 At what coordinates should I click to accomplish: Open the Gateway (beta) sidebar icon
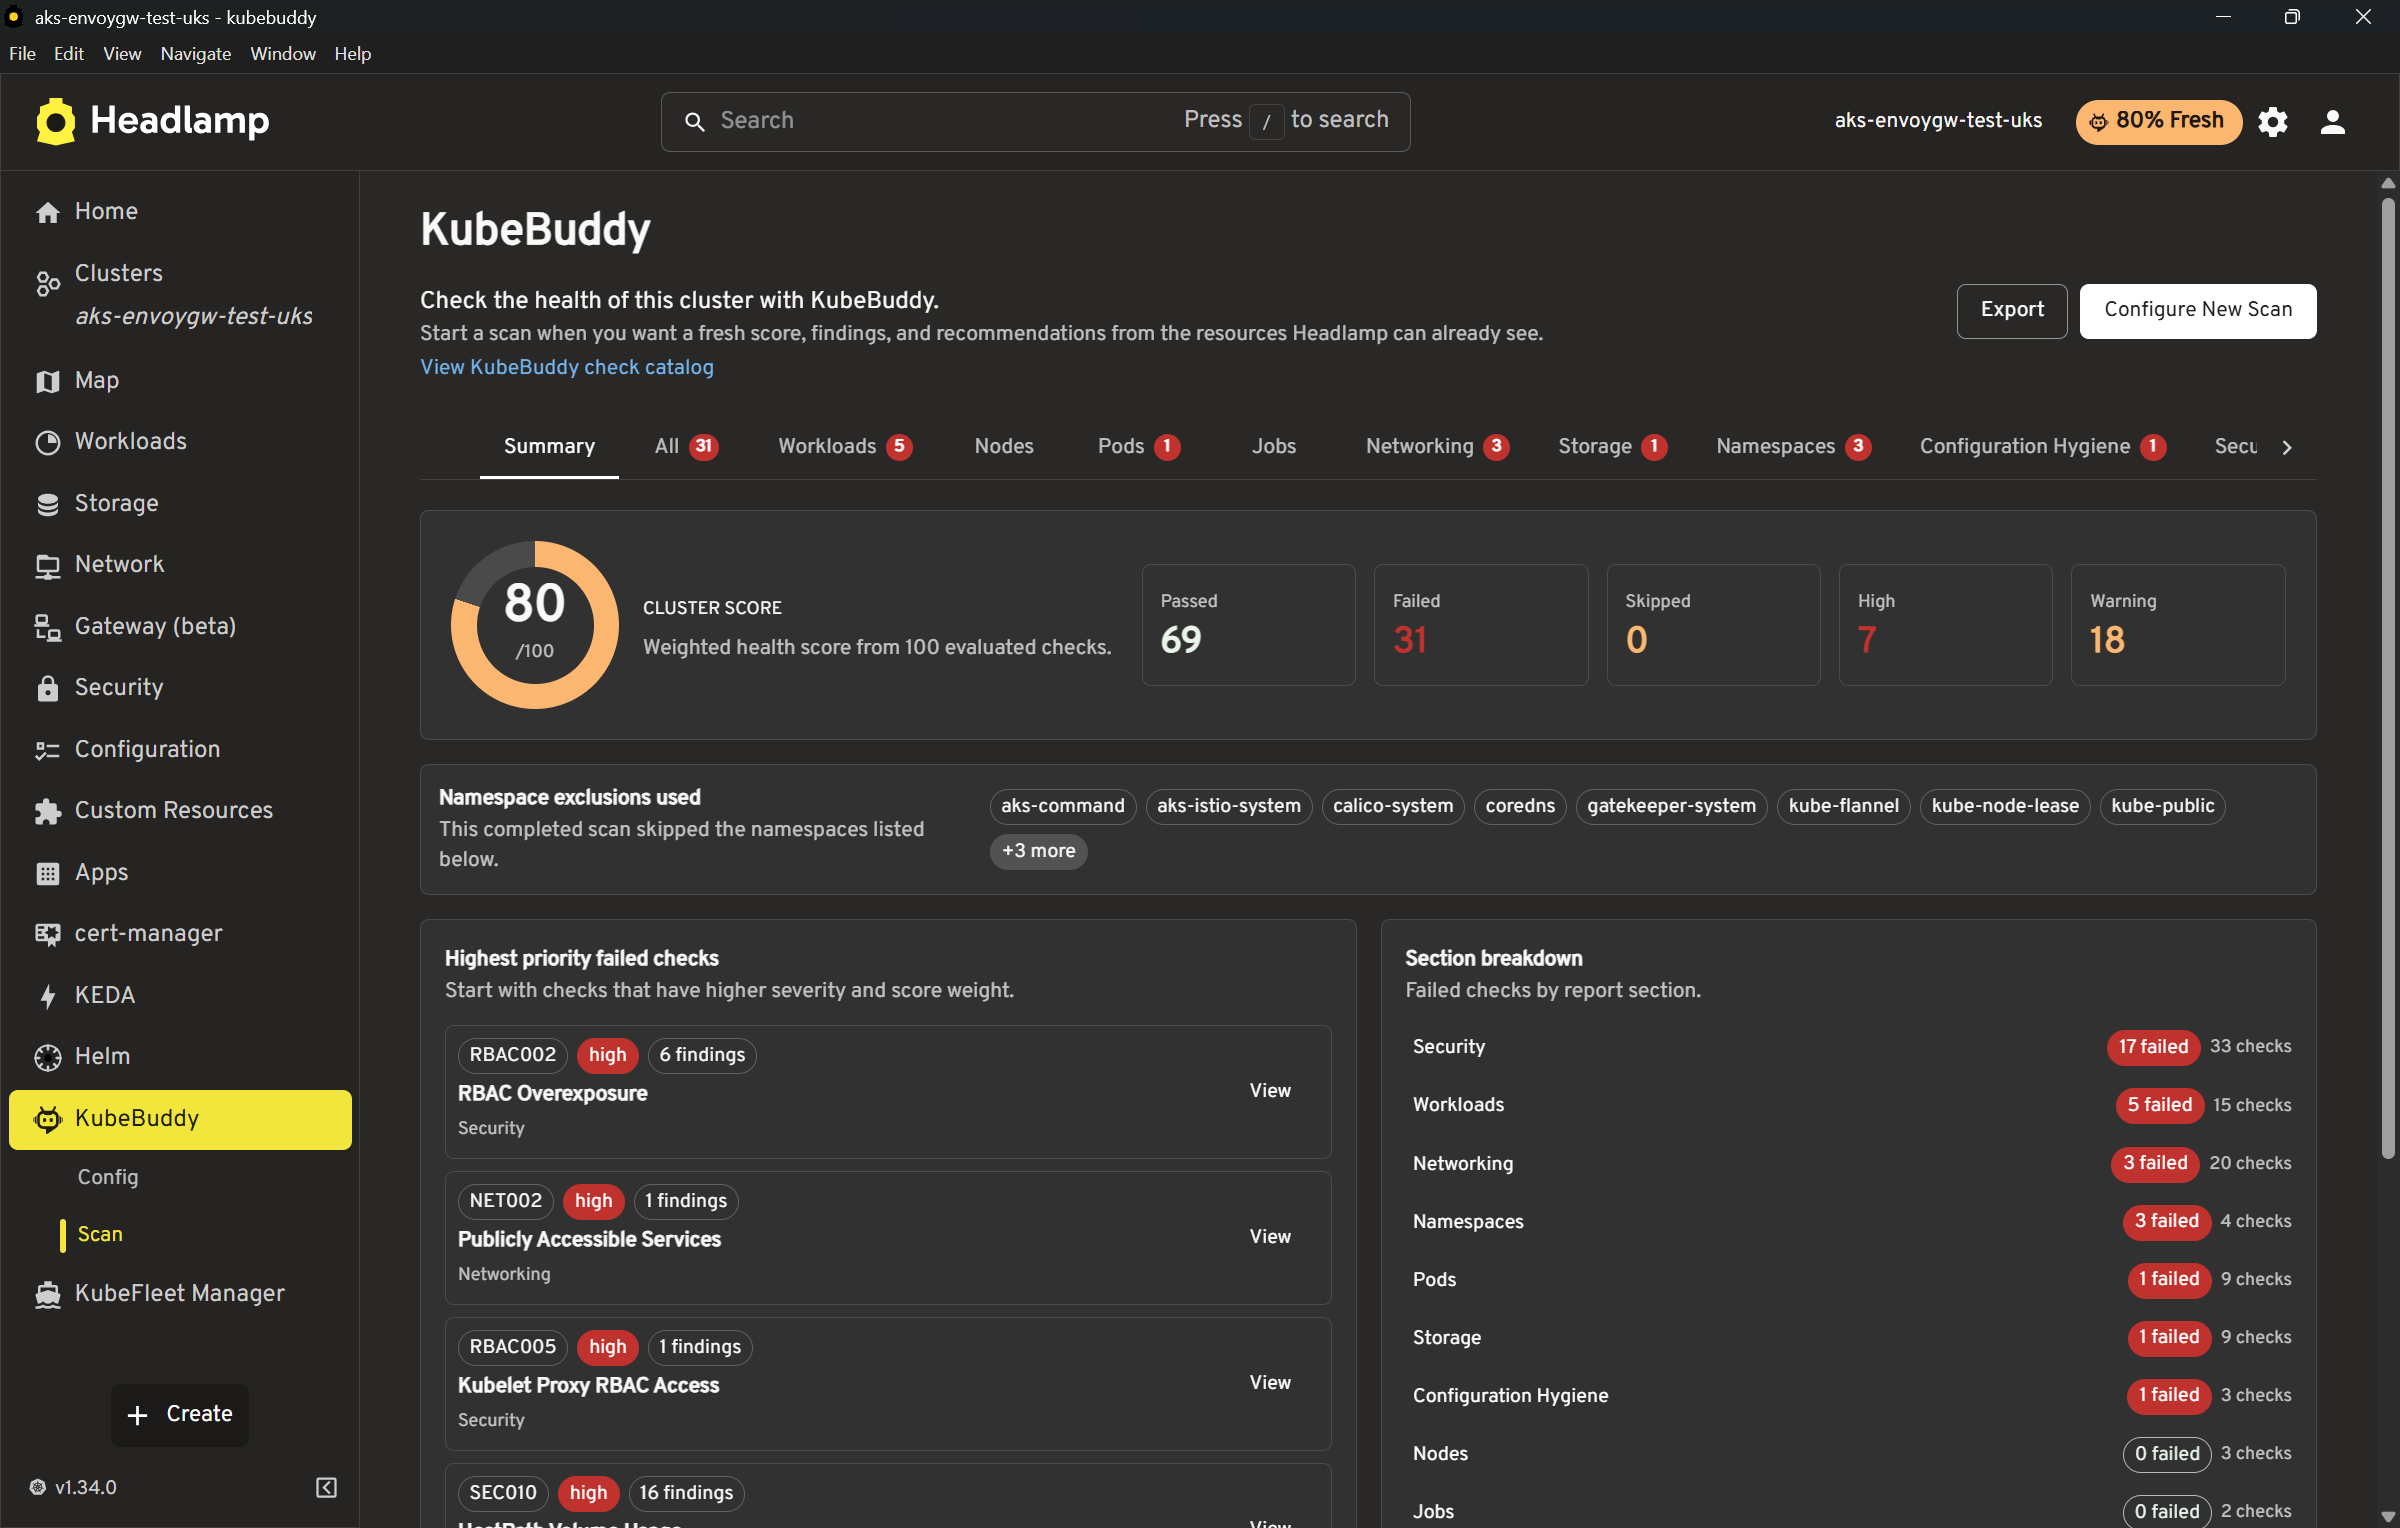pos(47,627)
